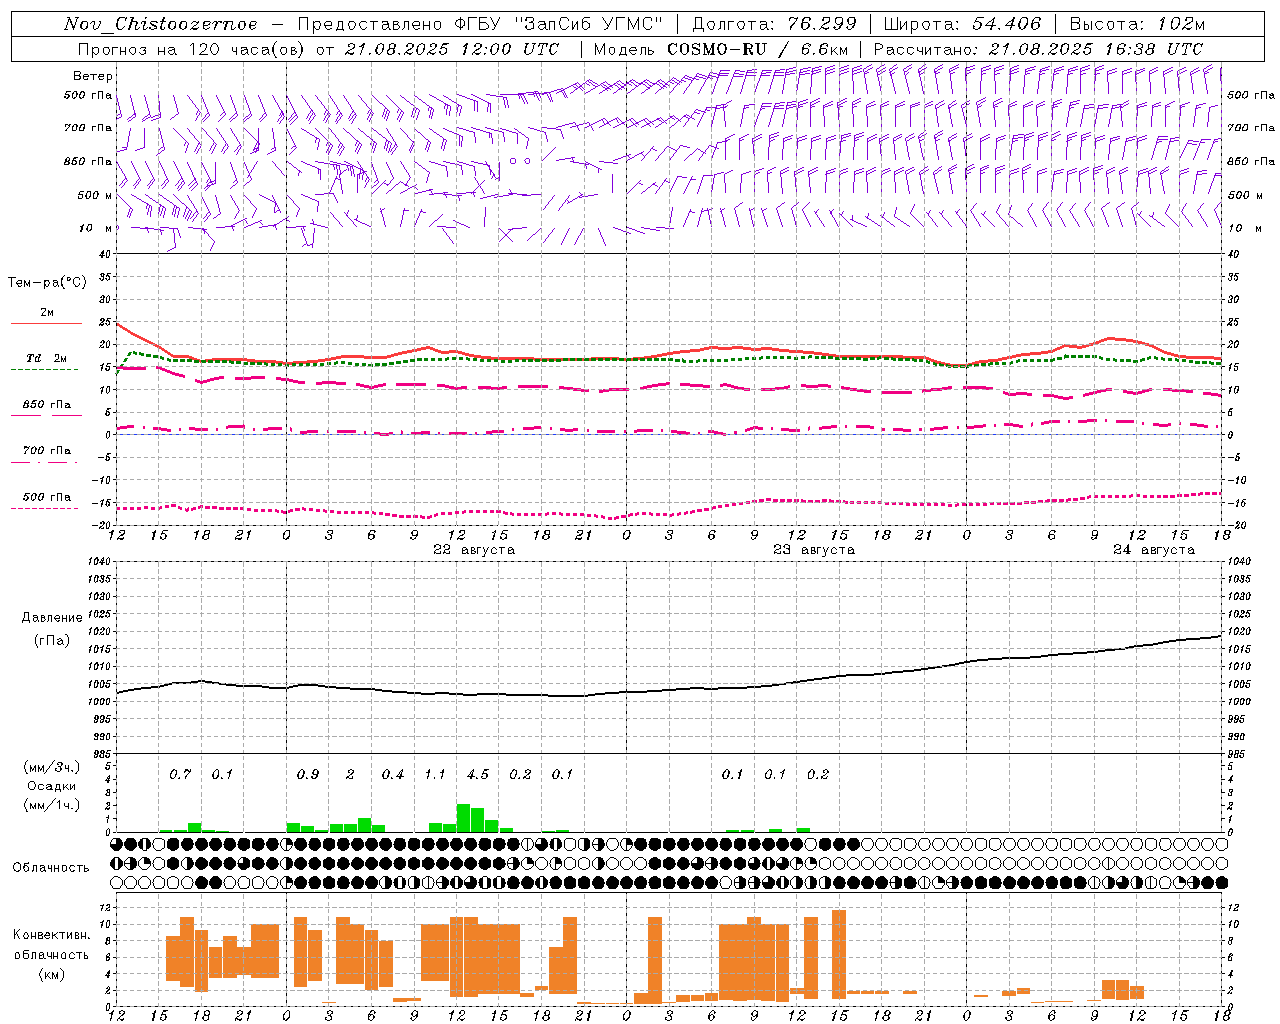Screen dimensions: 1280x1024
Task: Click the 24 августа date label
Action: [1154, 550]
